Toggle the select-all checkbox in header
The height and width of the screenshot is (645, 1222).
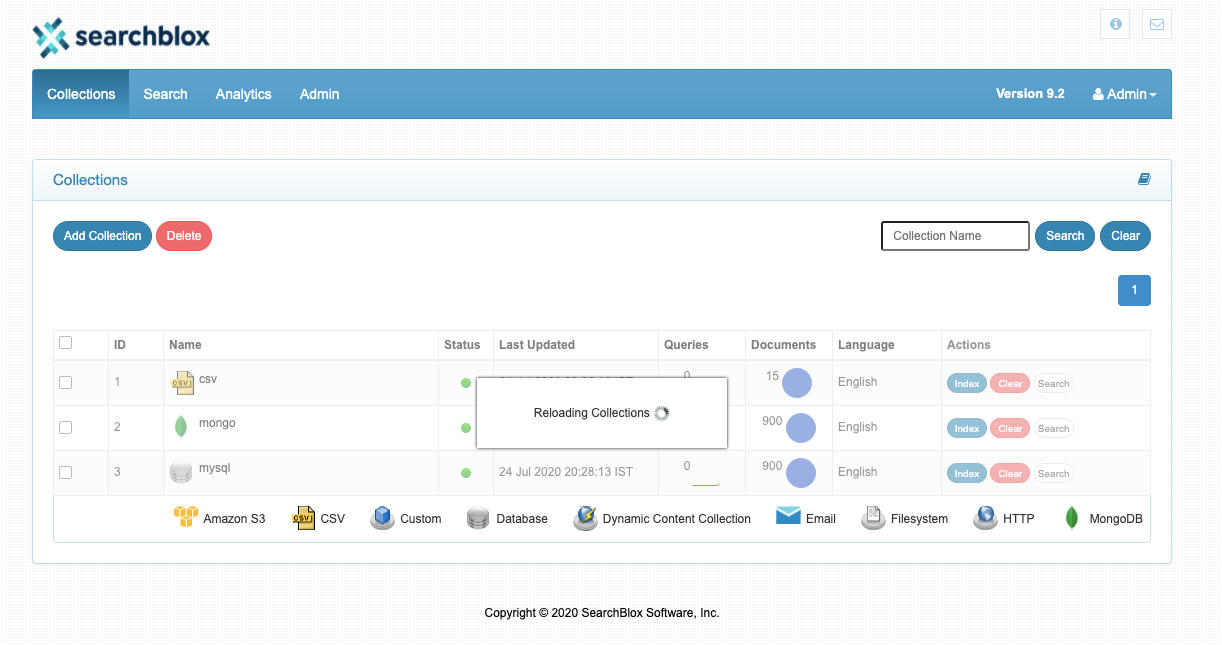(x=66, y=343)
